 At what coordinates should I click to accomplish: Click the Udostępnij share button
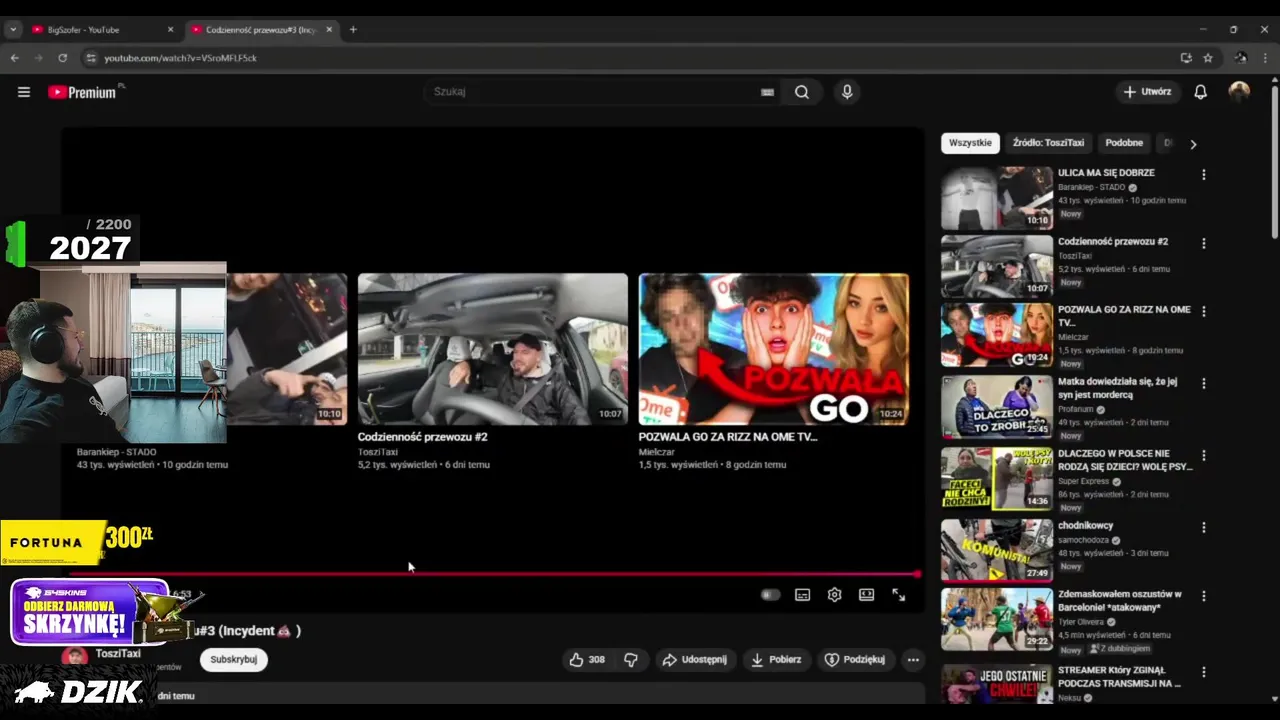point(694,660)
